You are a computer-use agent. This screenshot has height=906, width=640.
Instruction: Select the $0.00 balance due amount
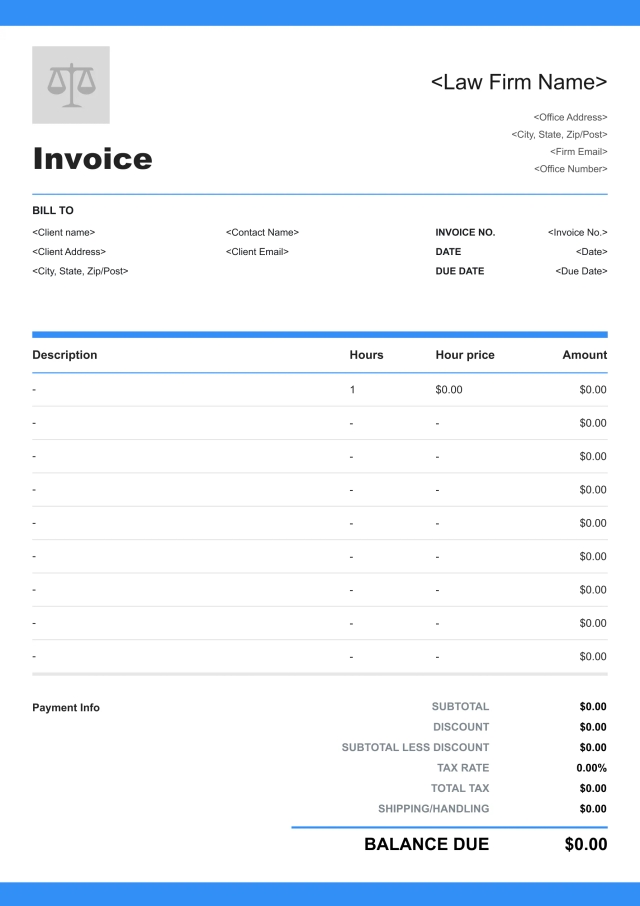[x=586, y=844]
